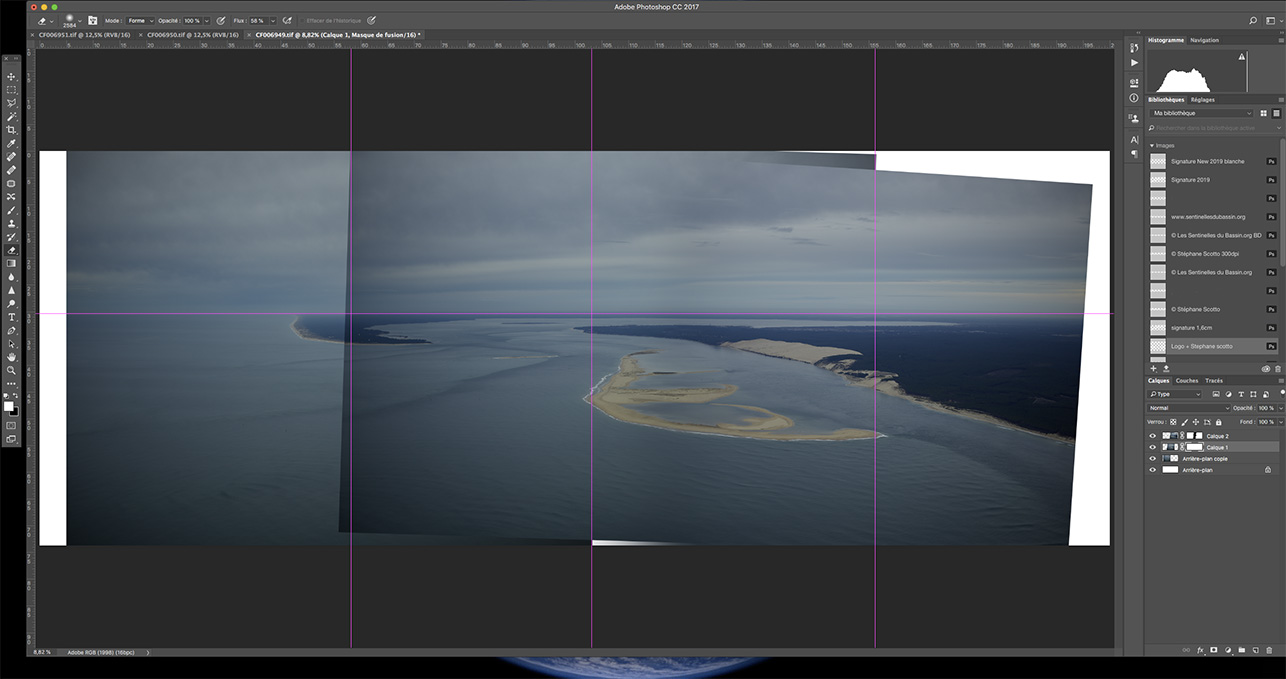
Task: Select the www.sentinellesdubassin.org library item
Action: pos(1207,217)
